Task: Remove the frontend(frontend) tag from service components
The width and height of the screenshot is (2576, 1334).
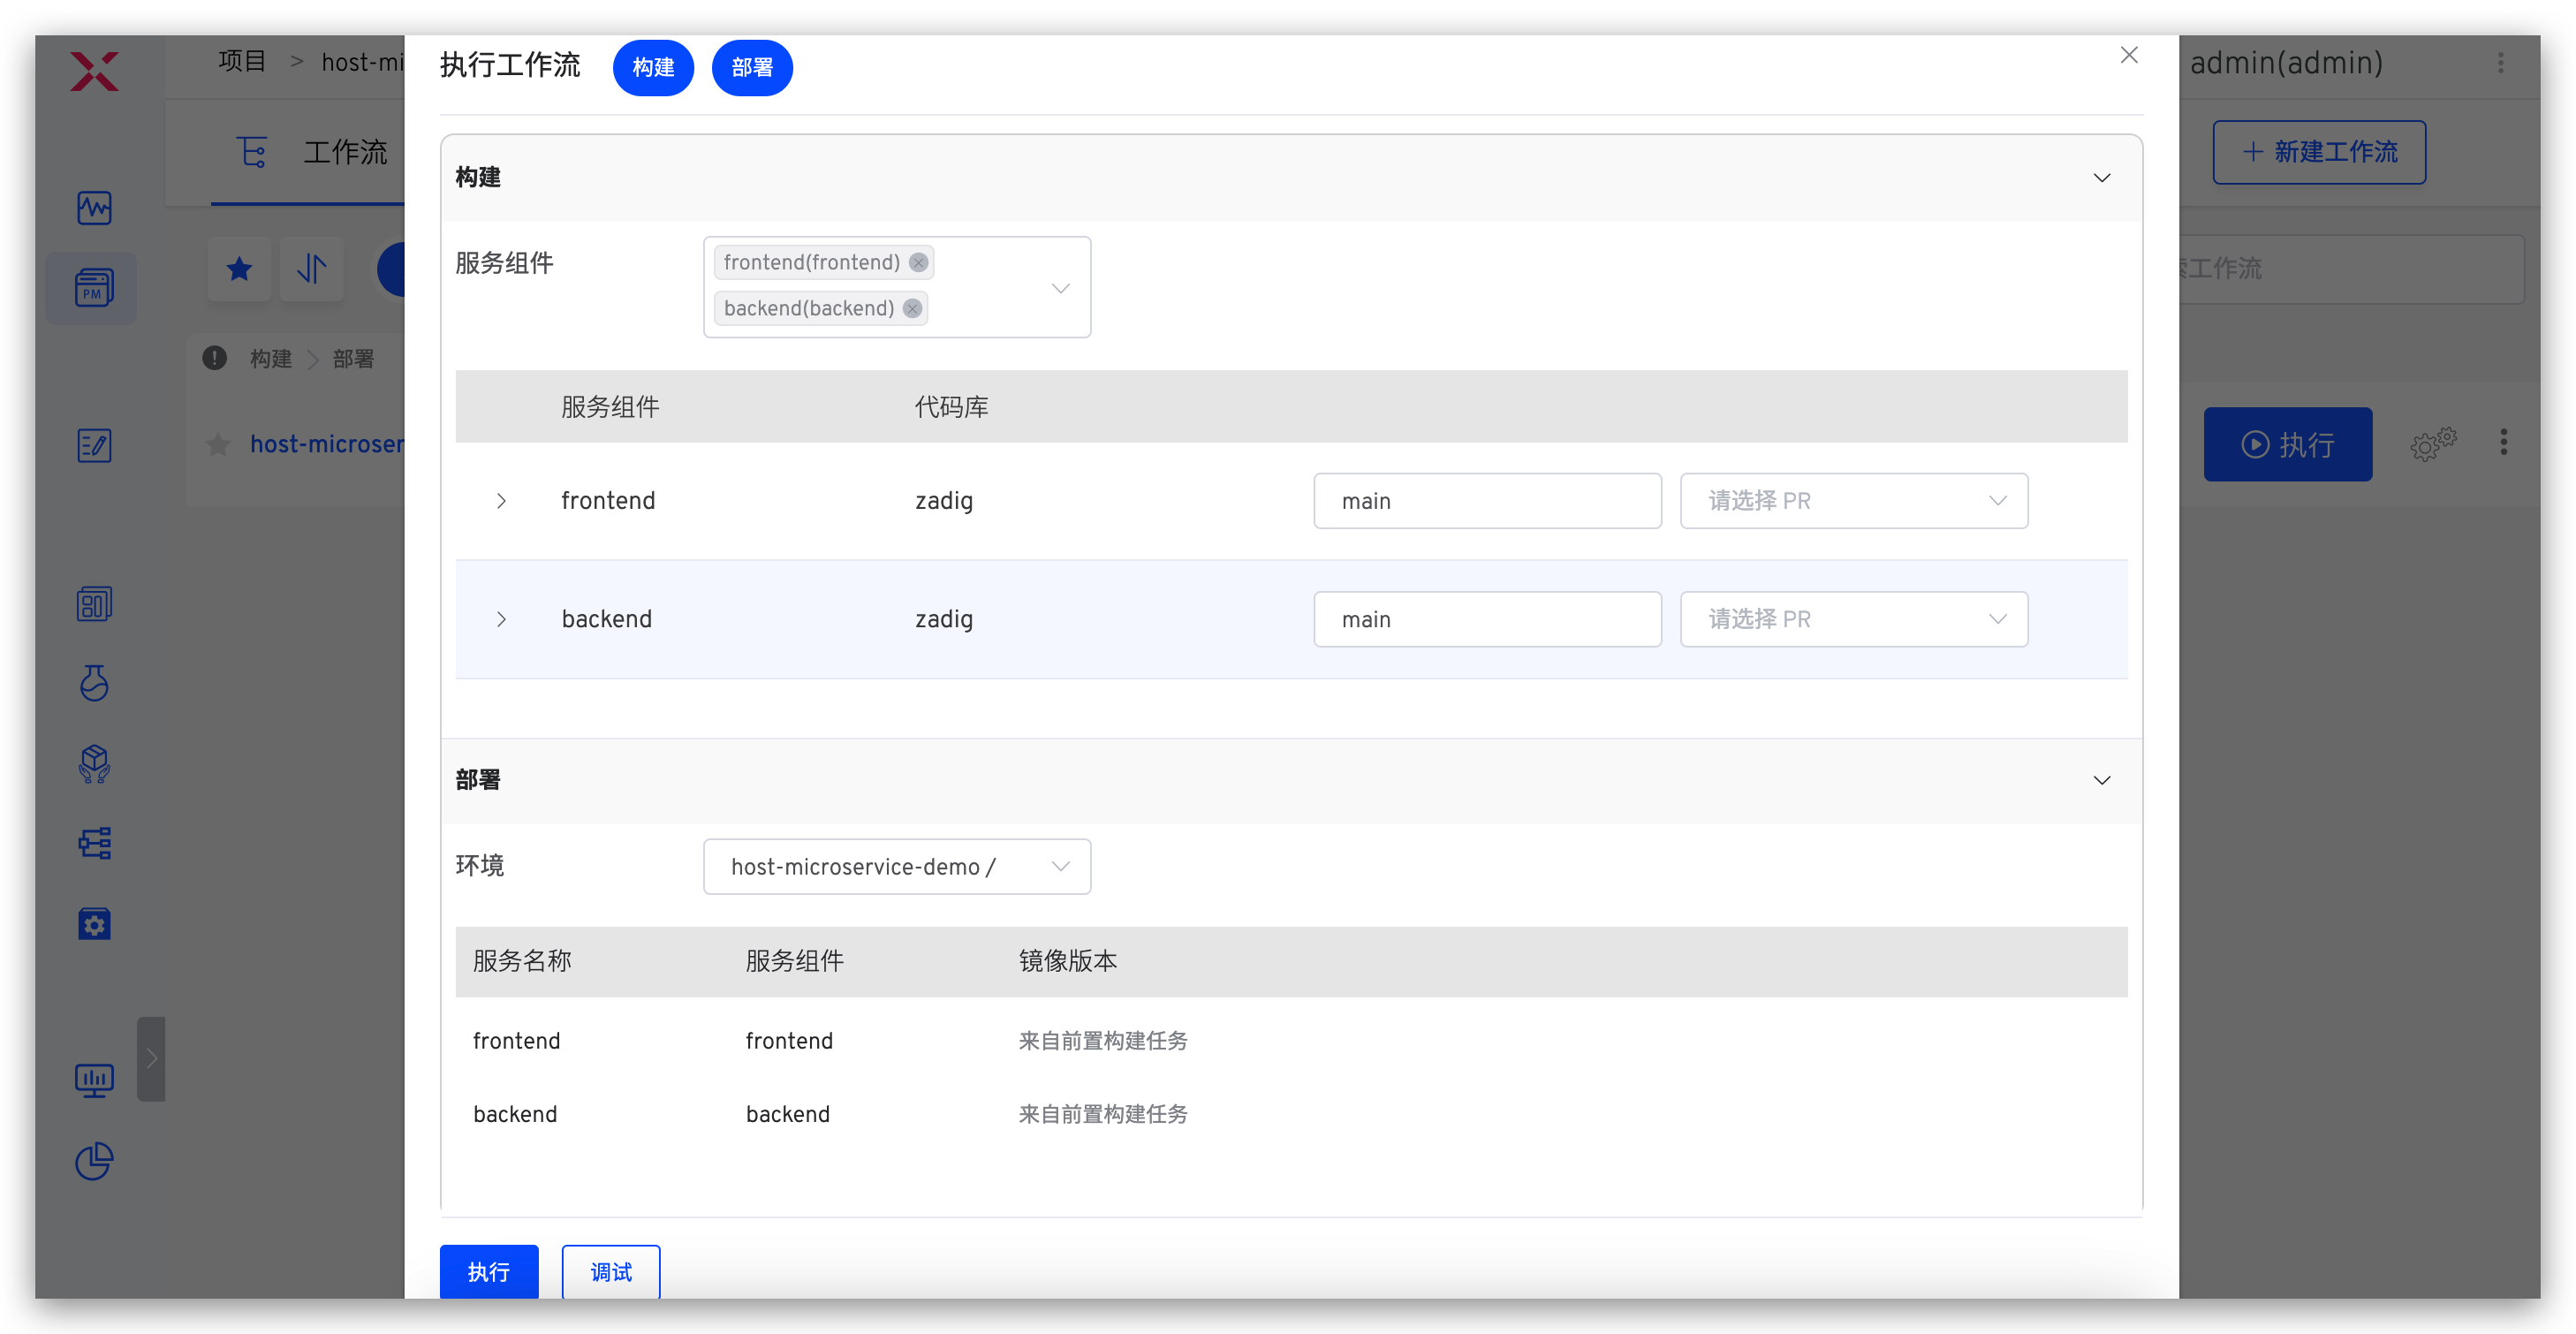Action: (918, 263)
